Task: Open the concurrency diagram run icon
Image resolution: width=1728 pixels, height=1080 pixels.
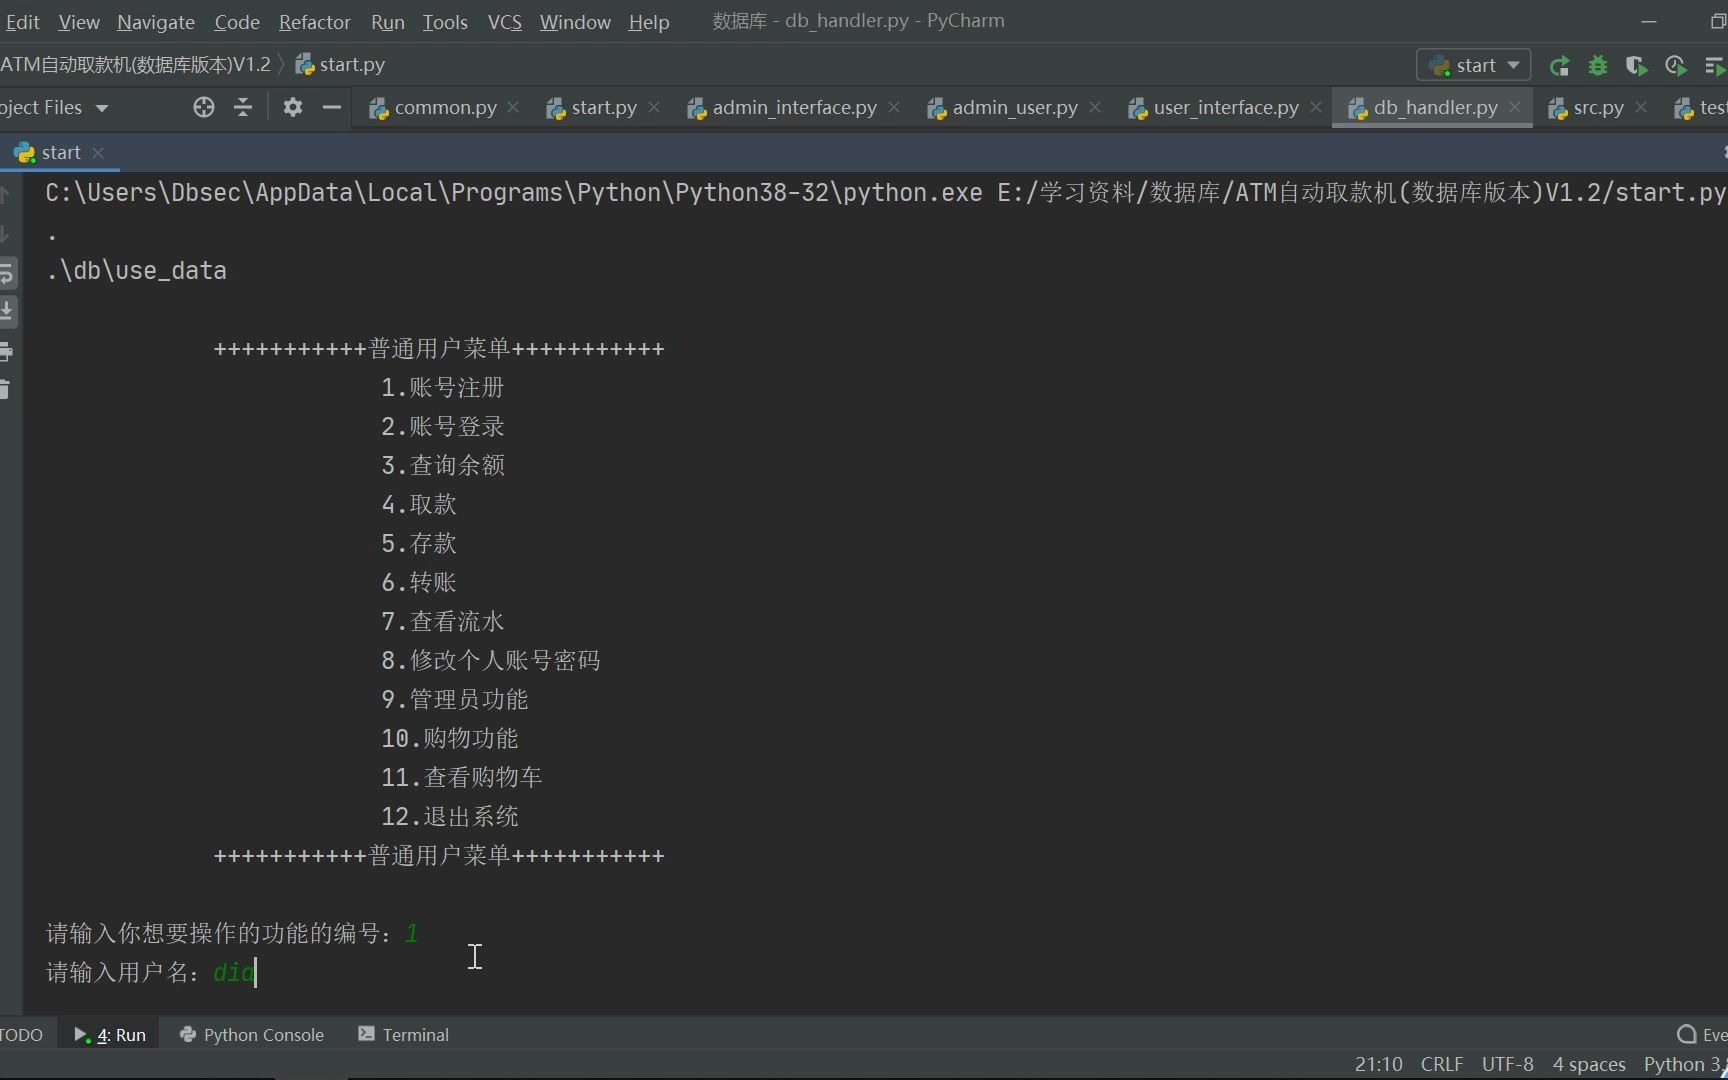Action: [x=1714, y=66]
